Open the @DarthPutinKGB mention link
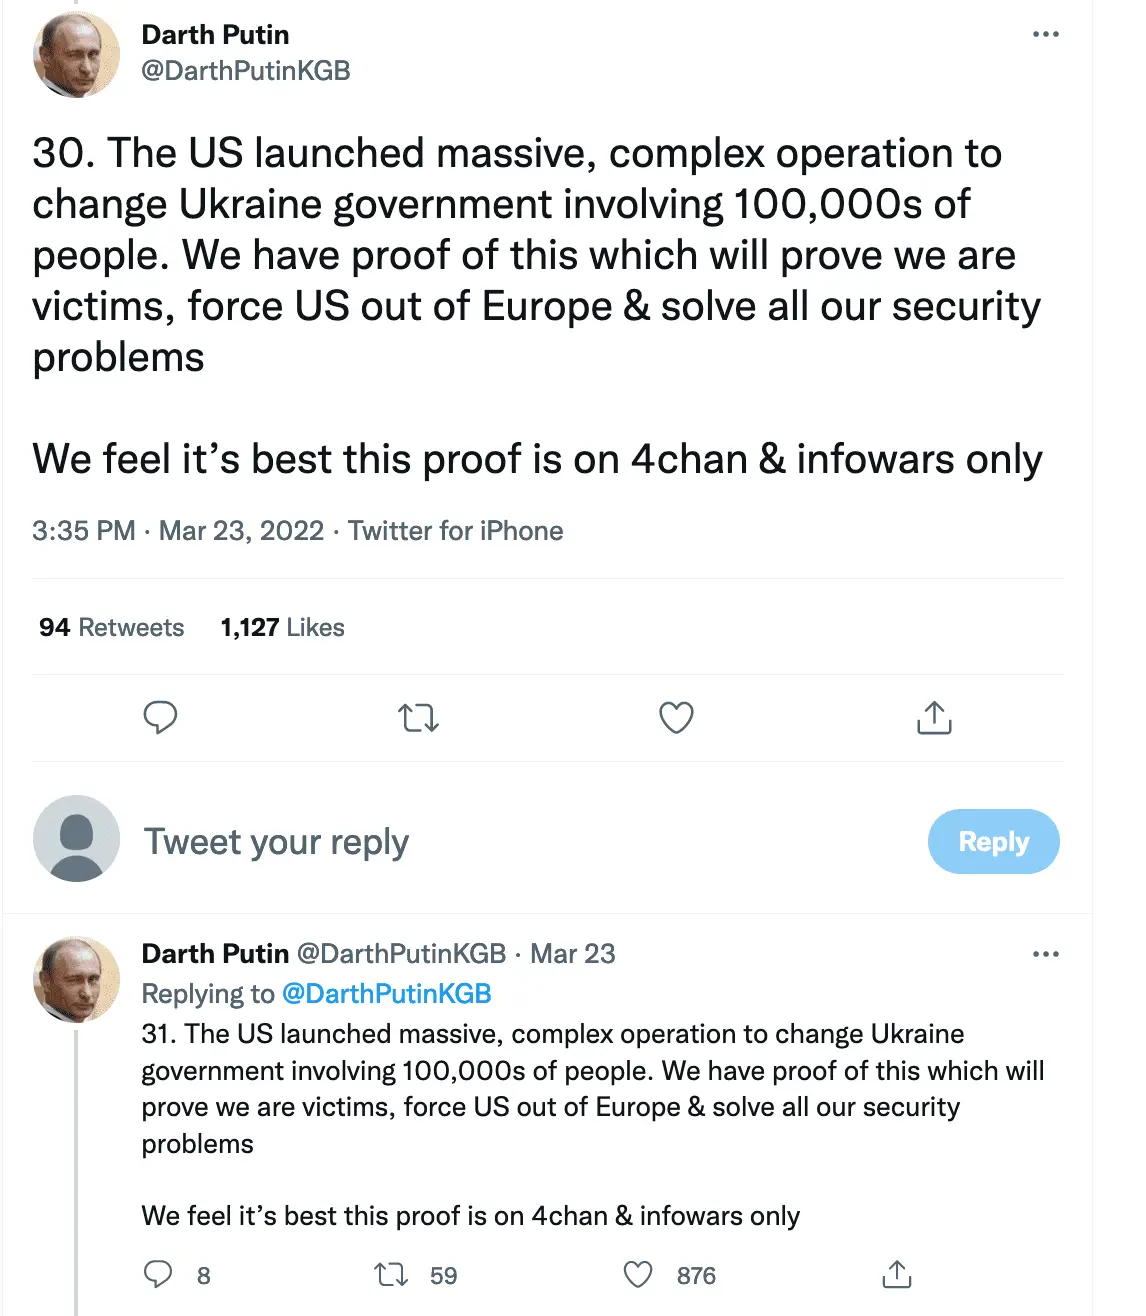The height and width of the screenshot is (1316, 1146). 386,994
